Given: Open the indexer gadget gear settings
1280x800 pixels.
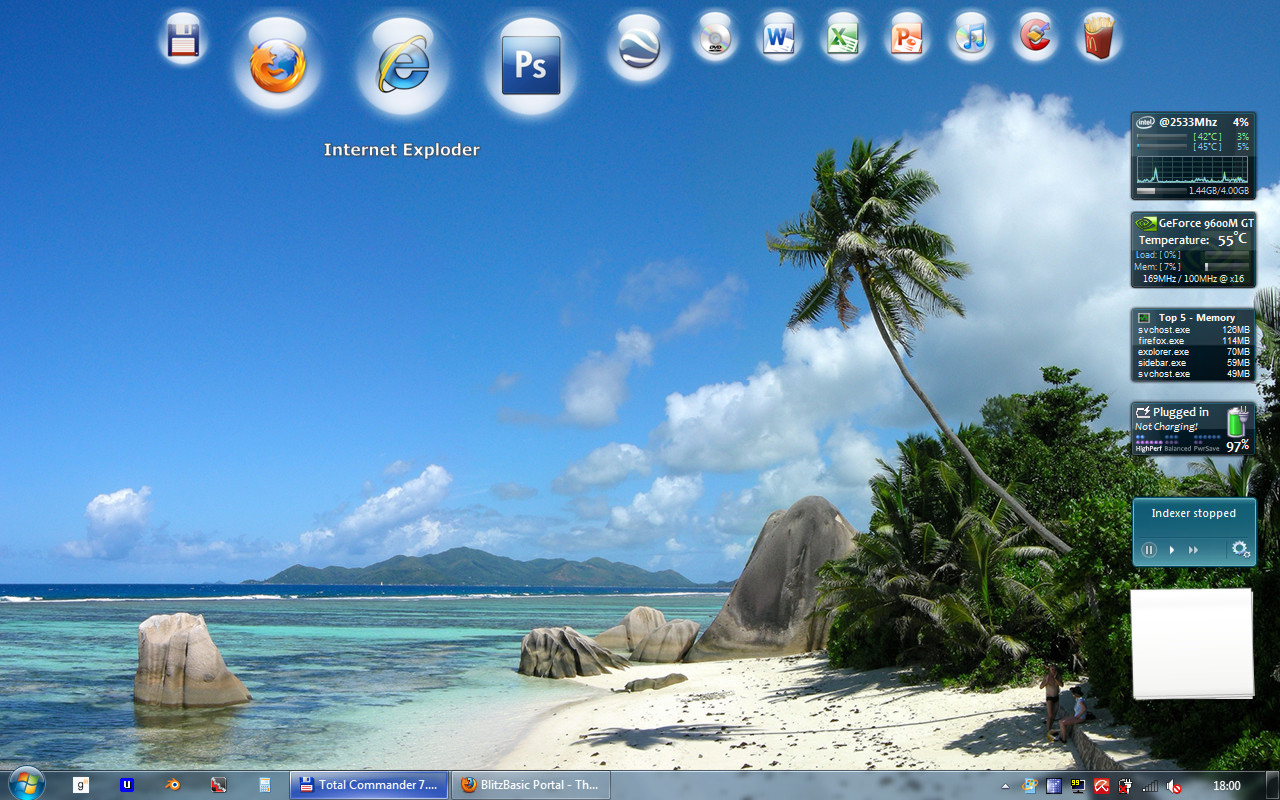Looking at the screenshot, I should pos(1240,549).
